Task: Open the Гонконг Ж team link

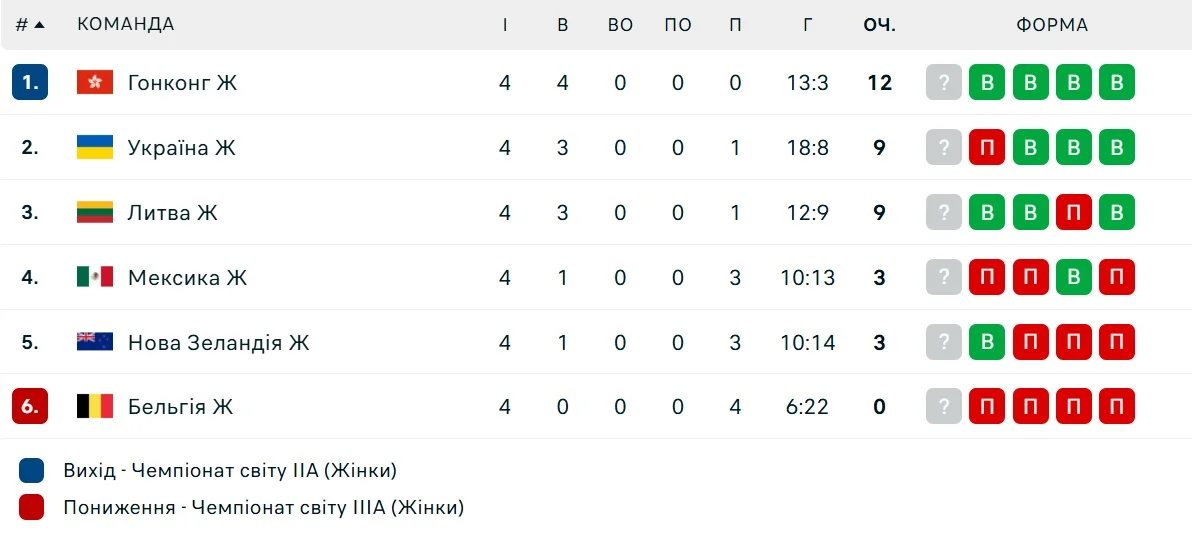Action: point(182,83)
